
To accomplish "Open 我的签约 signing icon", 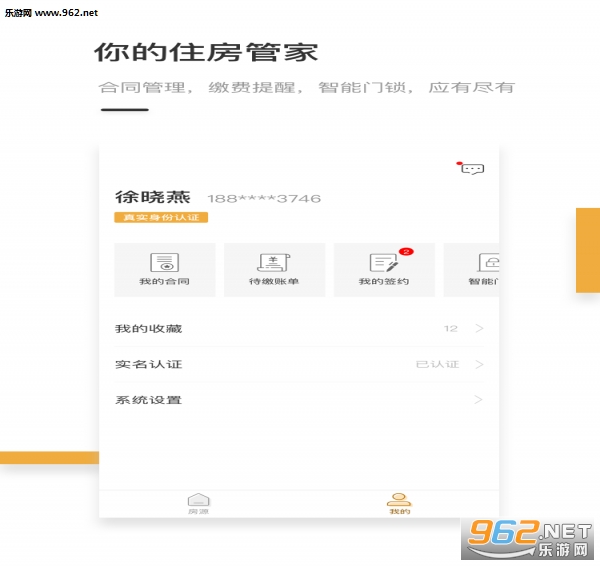I will pos(384,263).
